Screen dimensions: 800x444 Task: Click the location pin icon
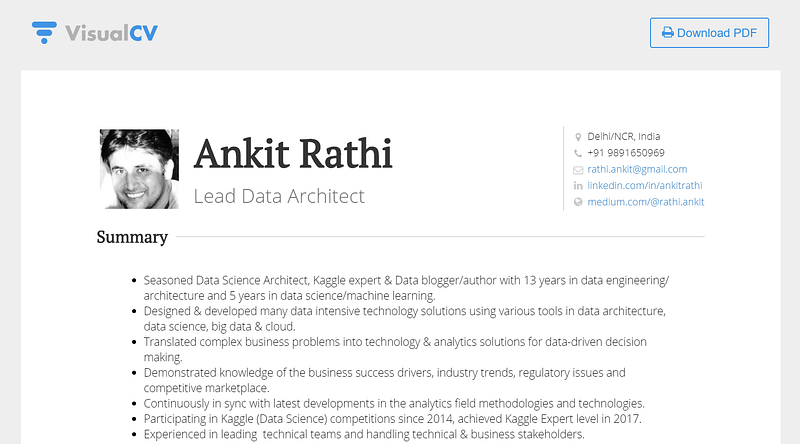click(x=578, y=137)
